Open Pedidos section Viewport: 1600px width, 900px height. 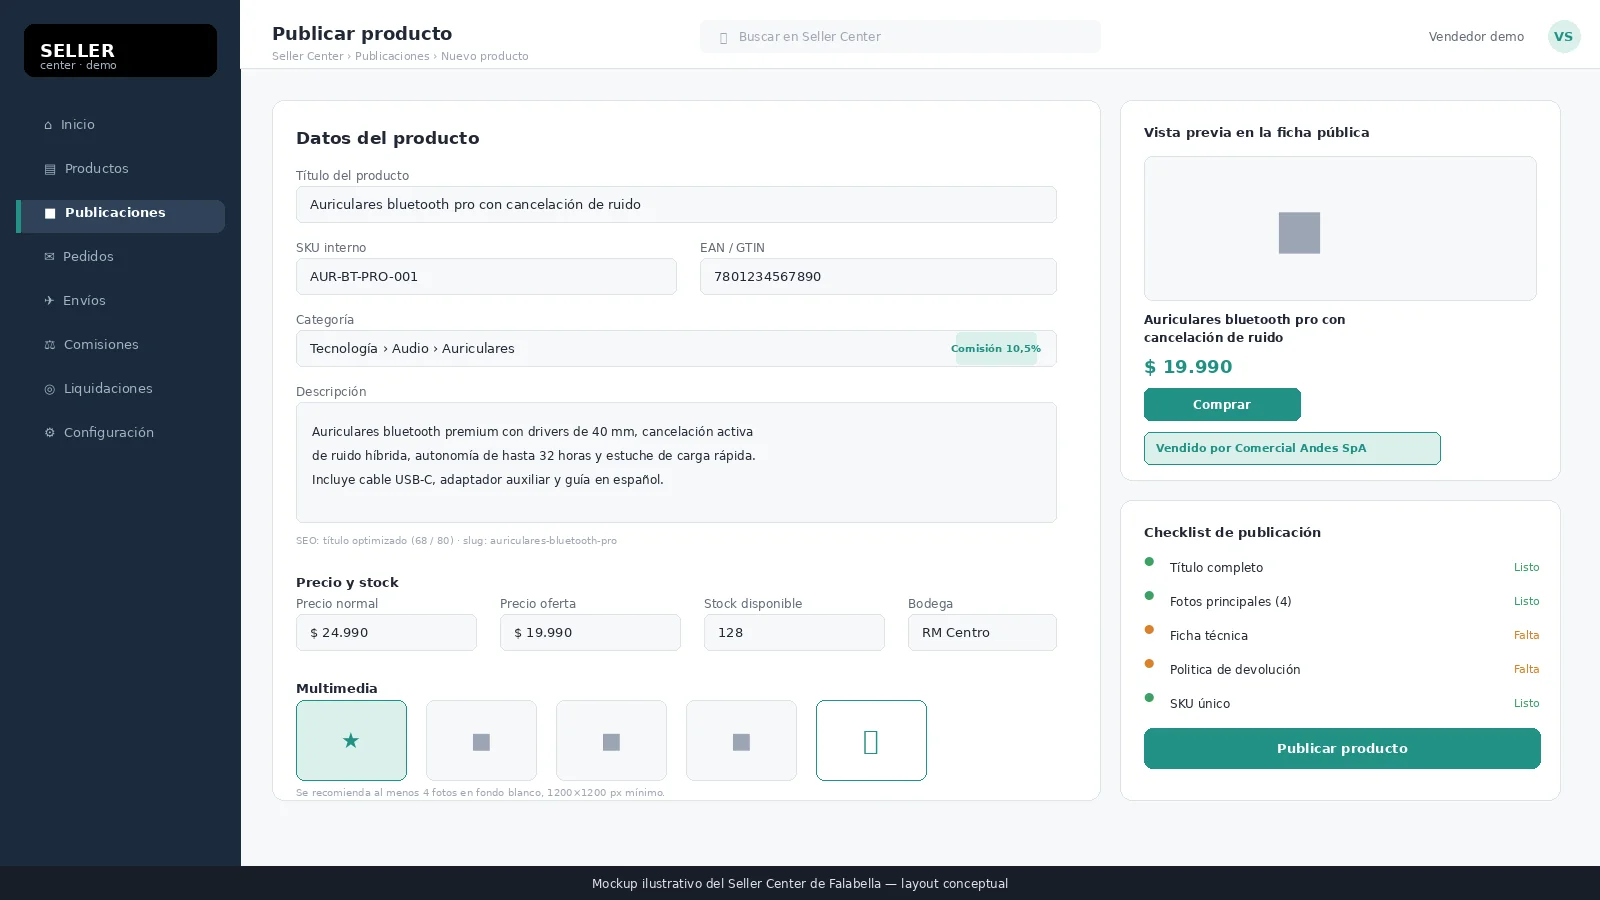pos(120,257)
